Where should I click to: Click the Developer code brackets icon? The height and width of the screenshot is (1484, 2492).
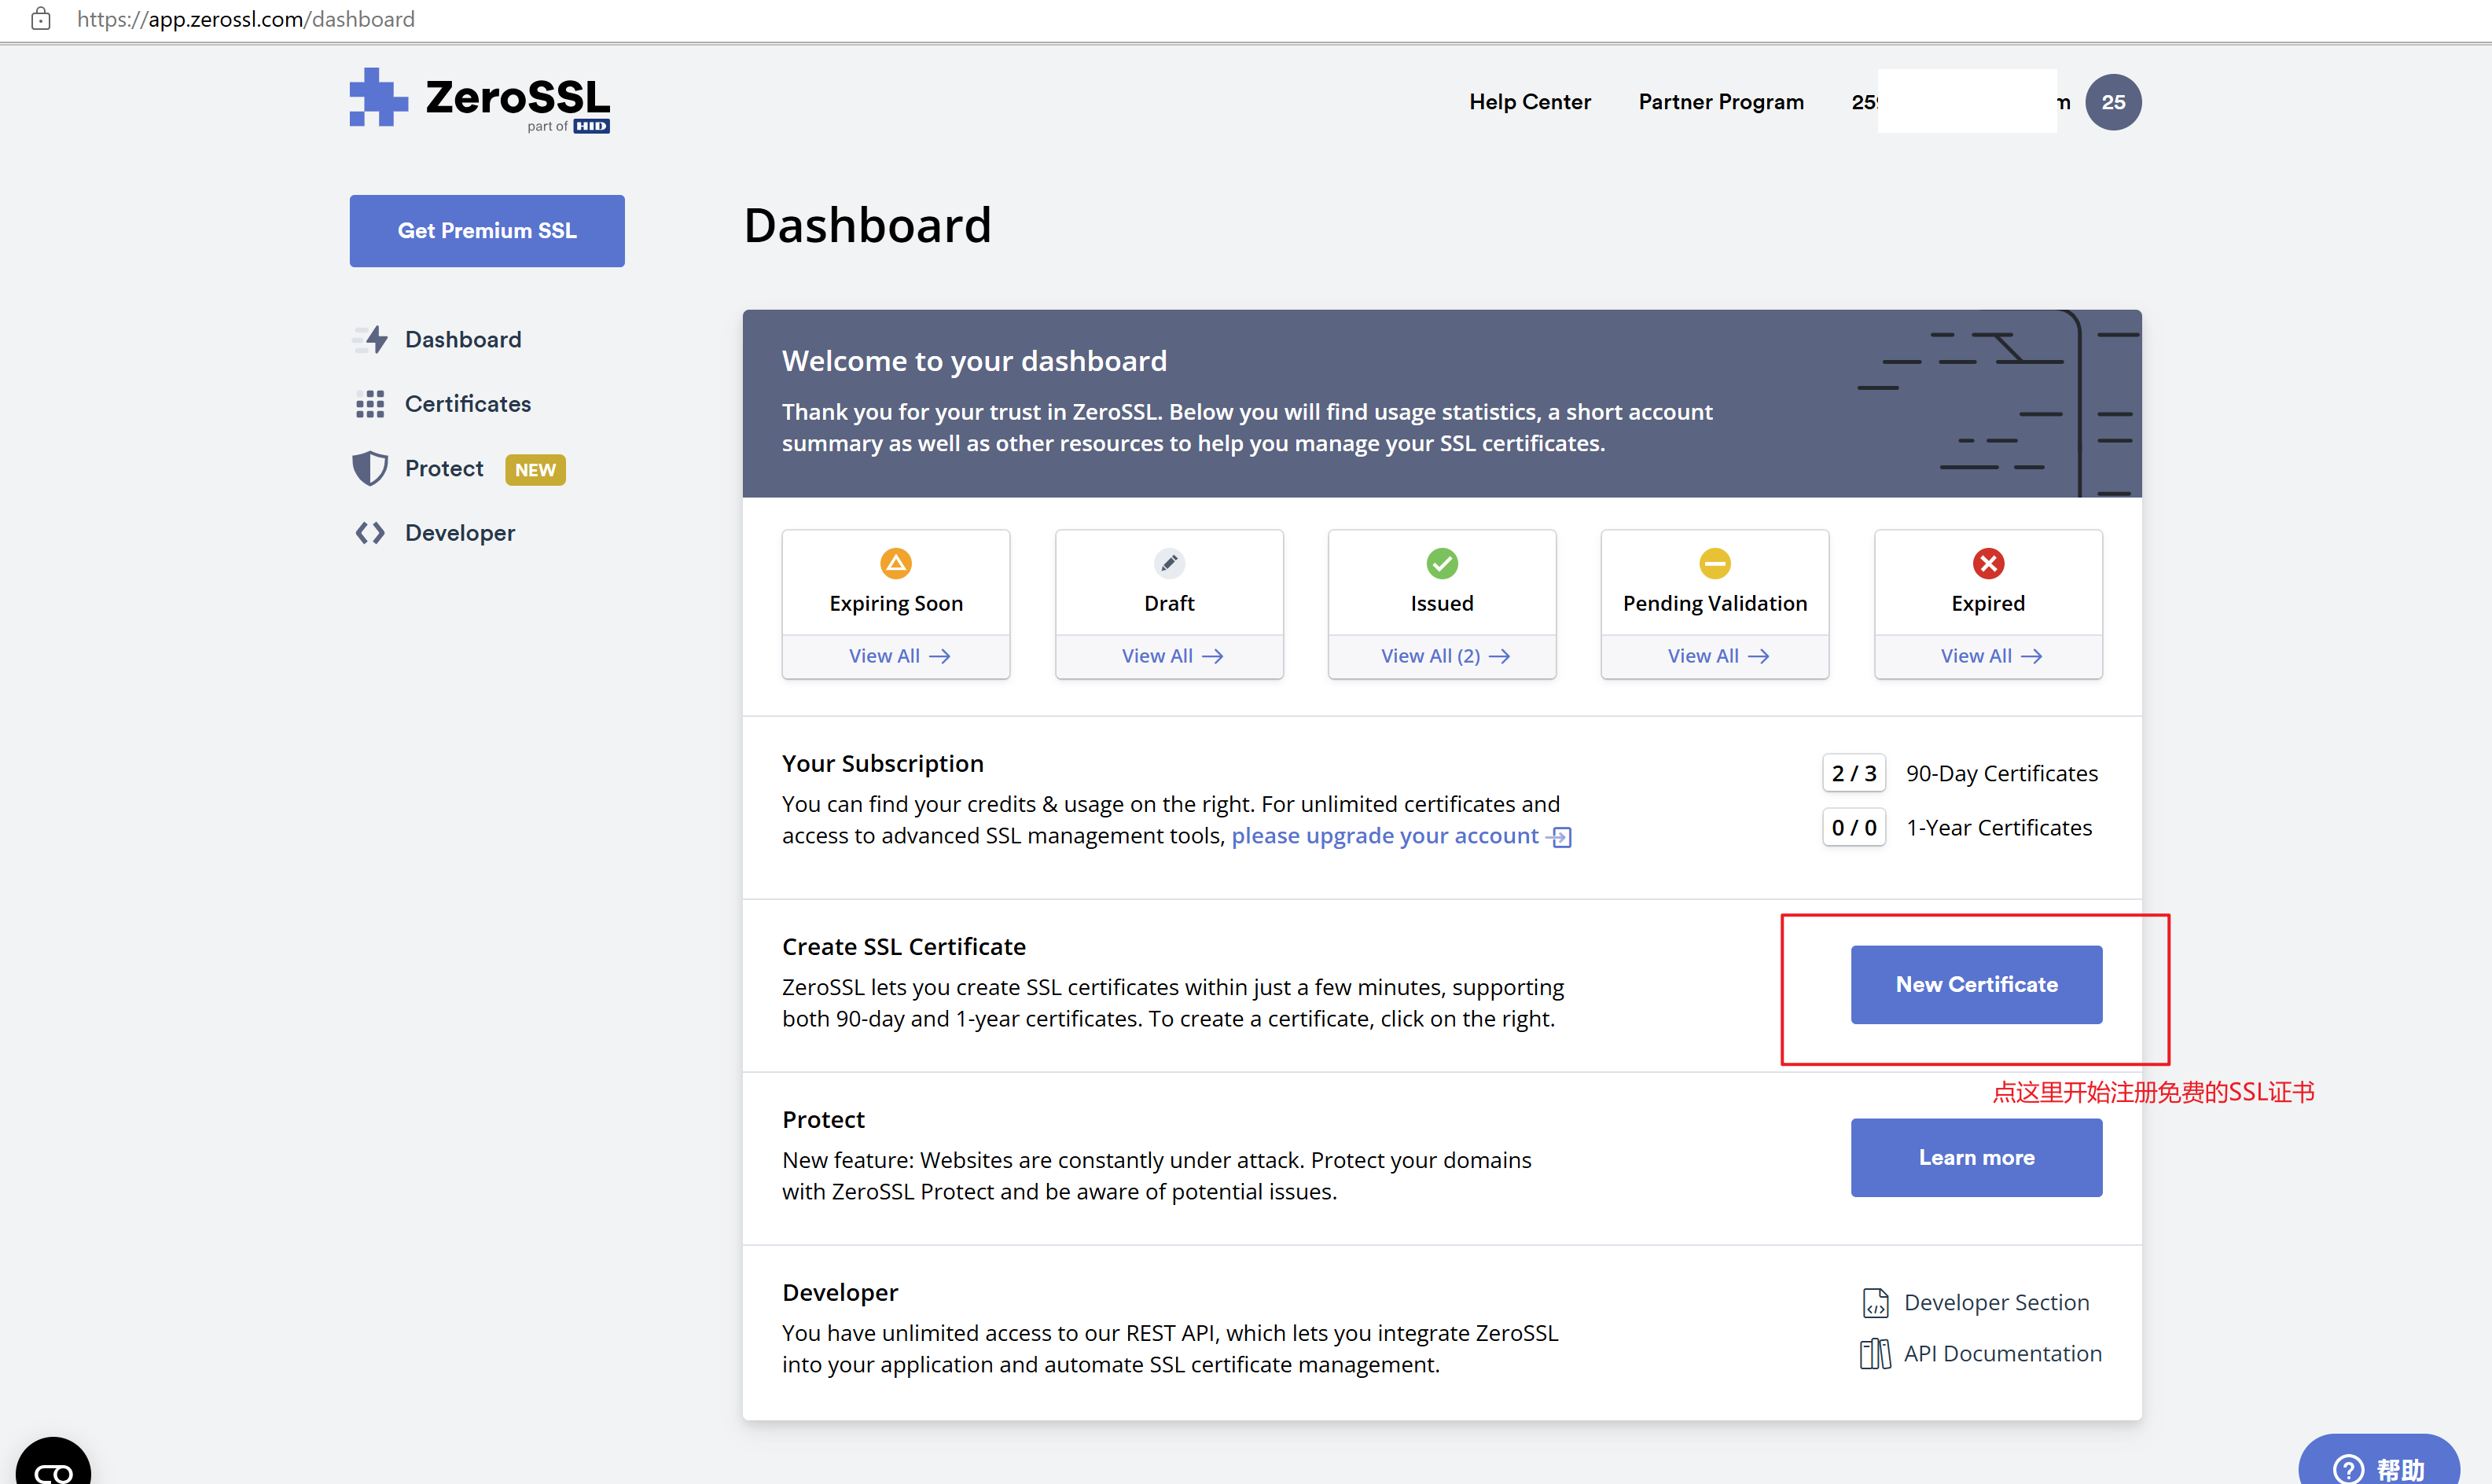370,533
